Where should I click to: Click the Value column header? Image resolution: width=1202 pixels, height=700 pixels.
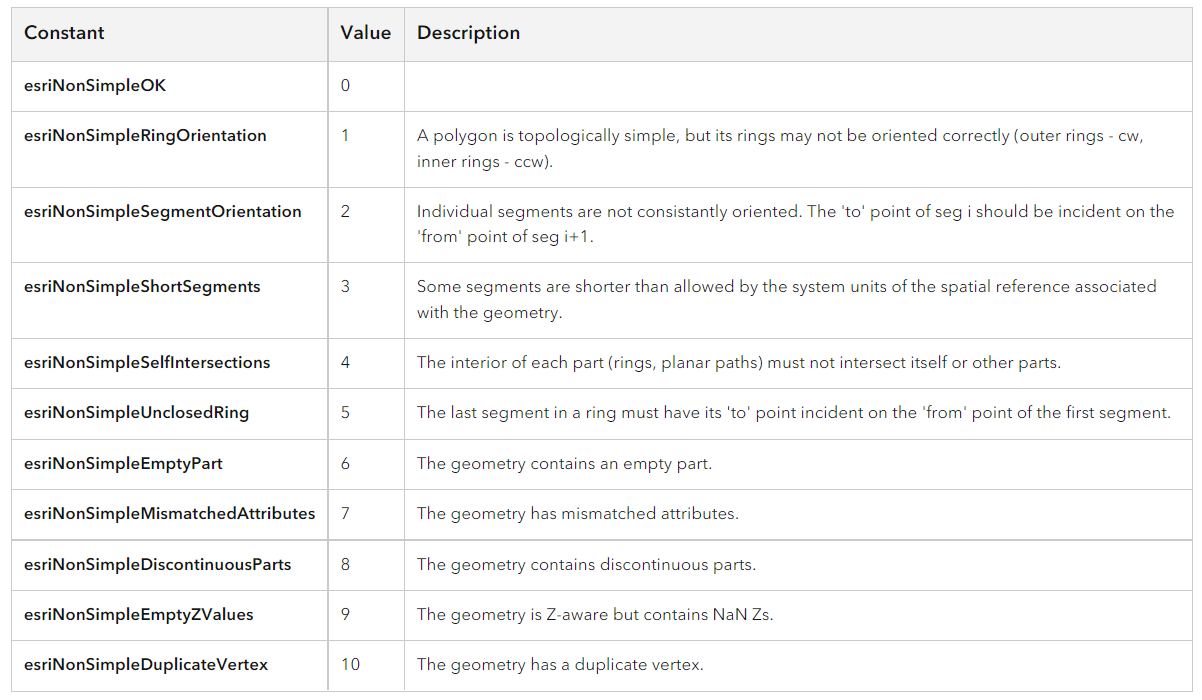point(365,33)
